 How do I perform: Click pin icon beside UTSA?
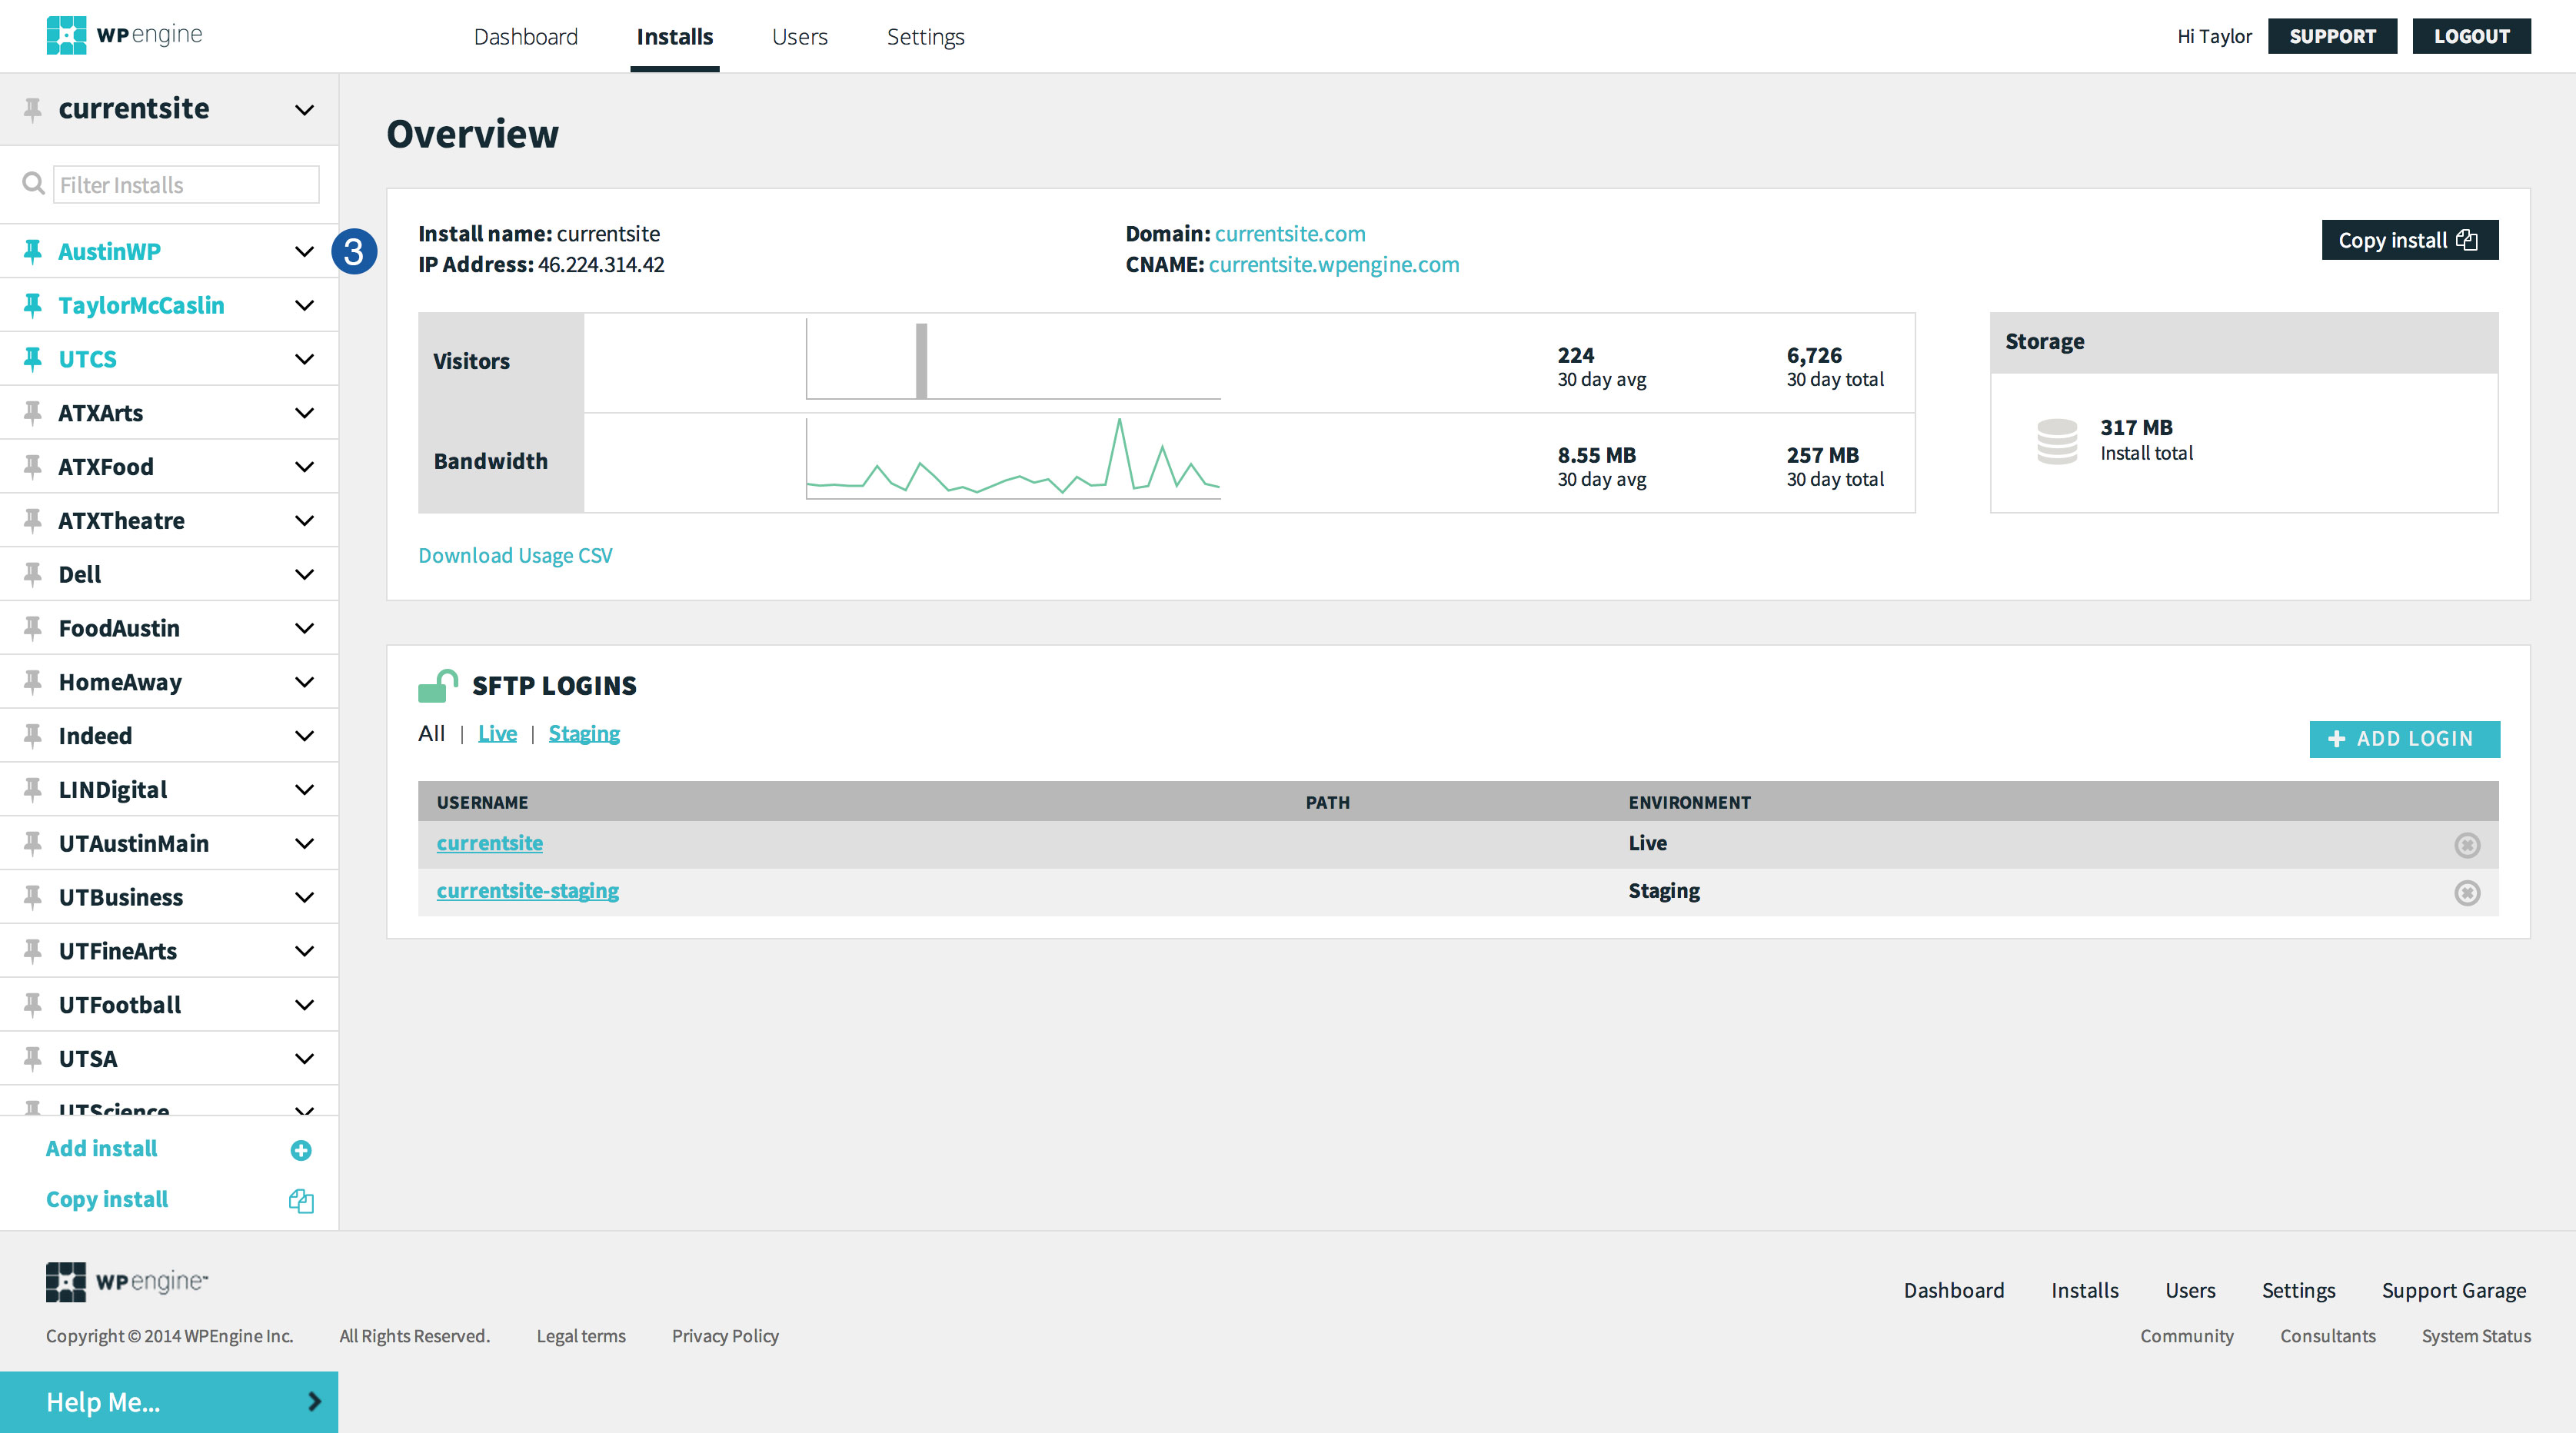(x=33, y=1059)
